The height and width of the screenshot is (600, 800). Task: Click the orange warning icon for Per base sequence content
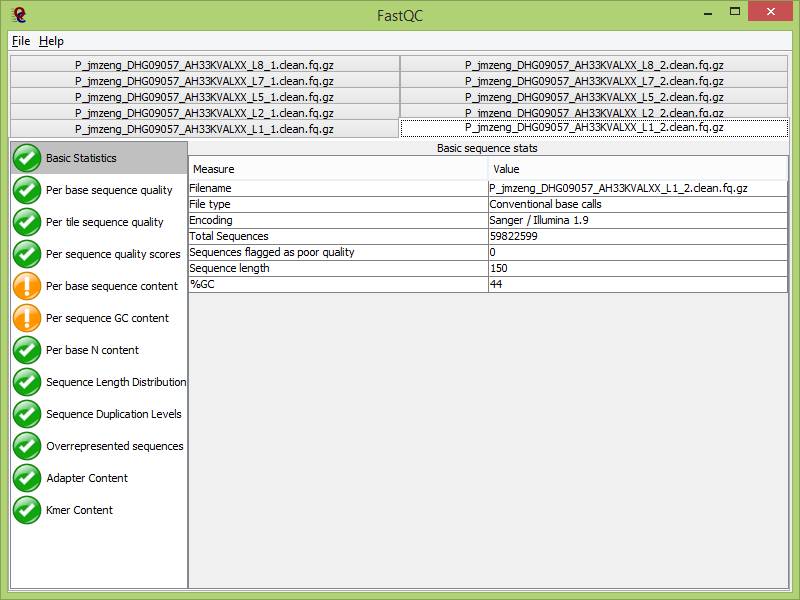[x=27, y=286]
